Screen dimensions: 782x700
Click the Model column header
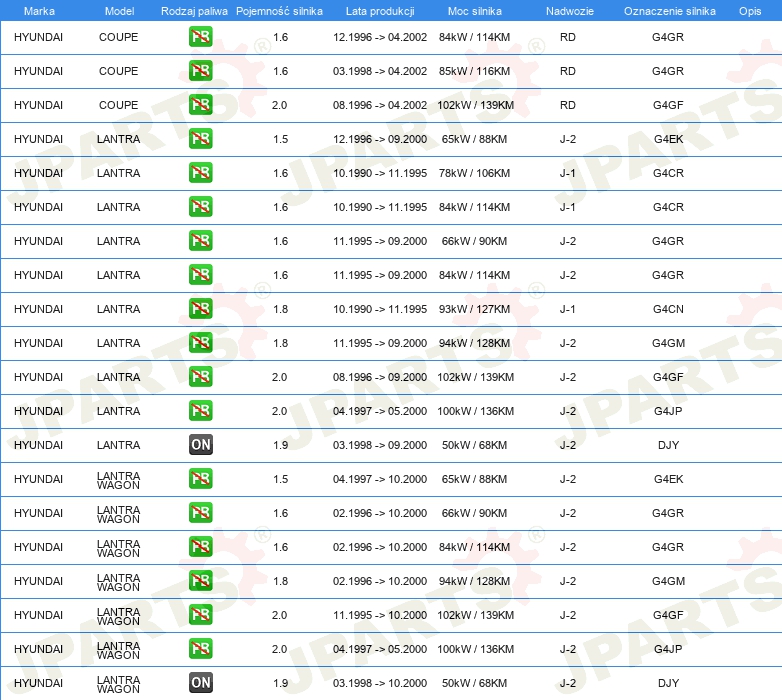click(119, 11)
